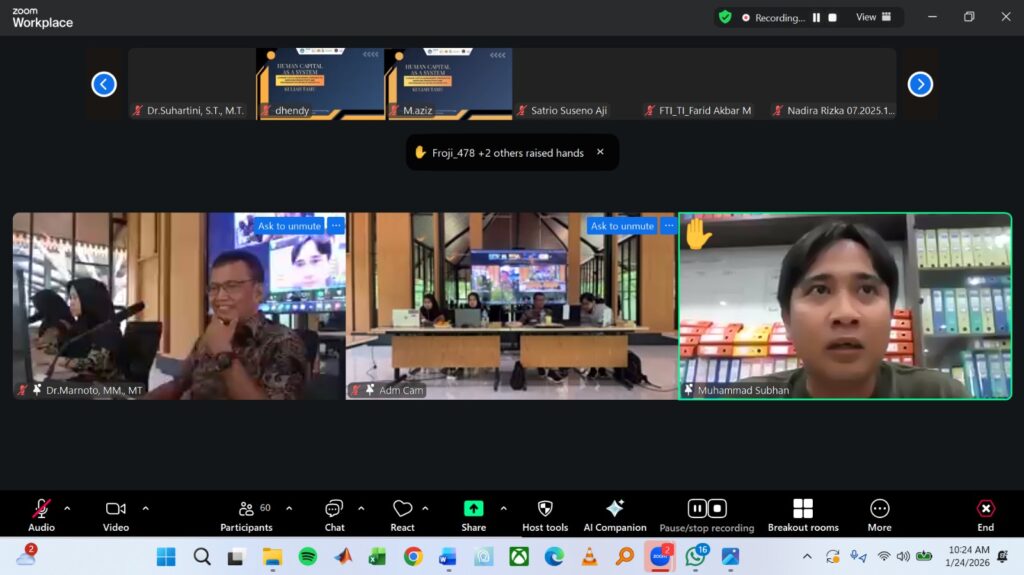
Task: Open the arrow menu beside Share
Action: (x=503, y=508)
